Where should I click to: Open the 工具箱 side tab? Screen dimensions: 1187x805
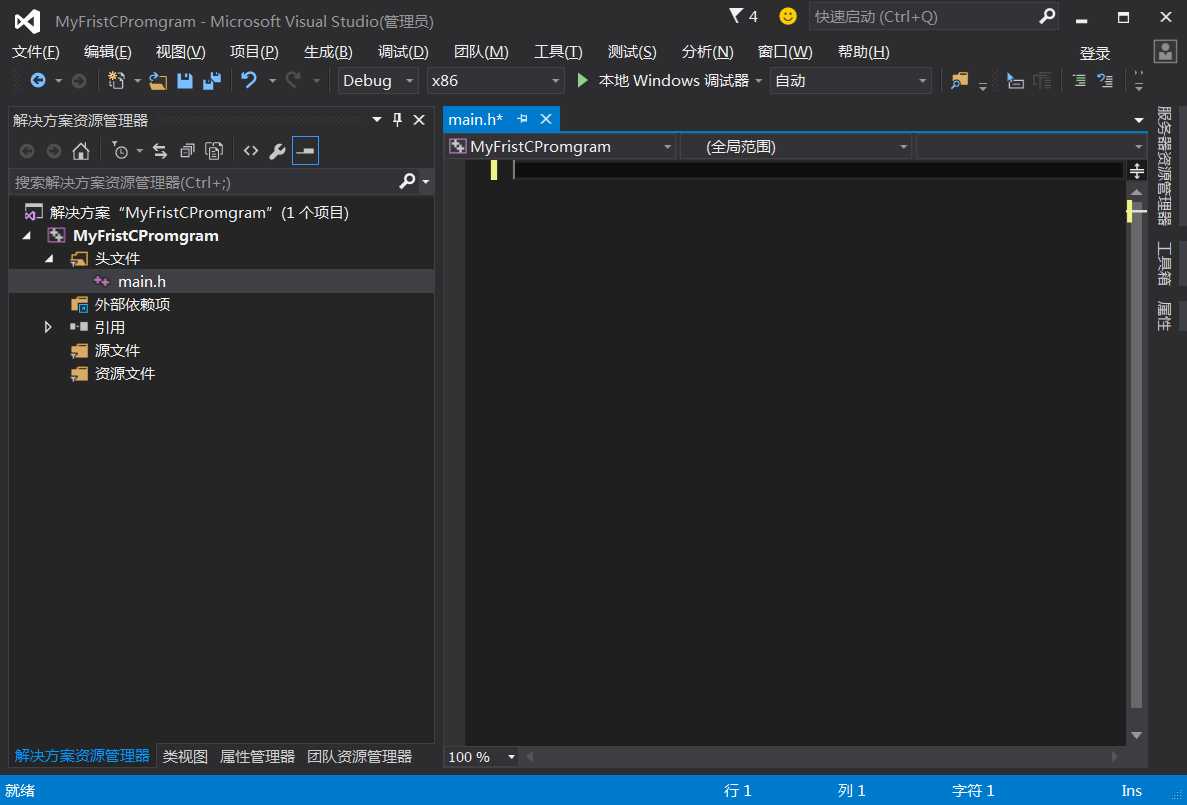pyautogui.click(x=1164, y=264)
